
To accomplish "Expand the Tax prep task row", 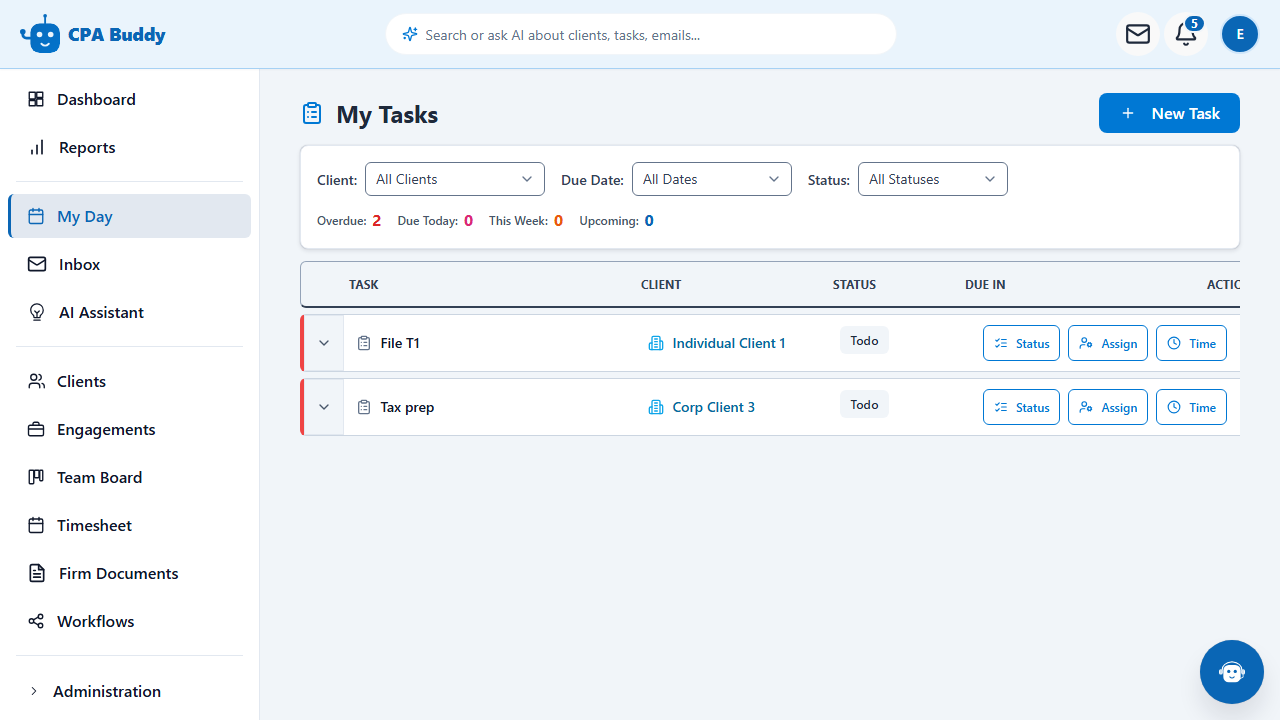I will (x=324, y=407).
